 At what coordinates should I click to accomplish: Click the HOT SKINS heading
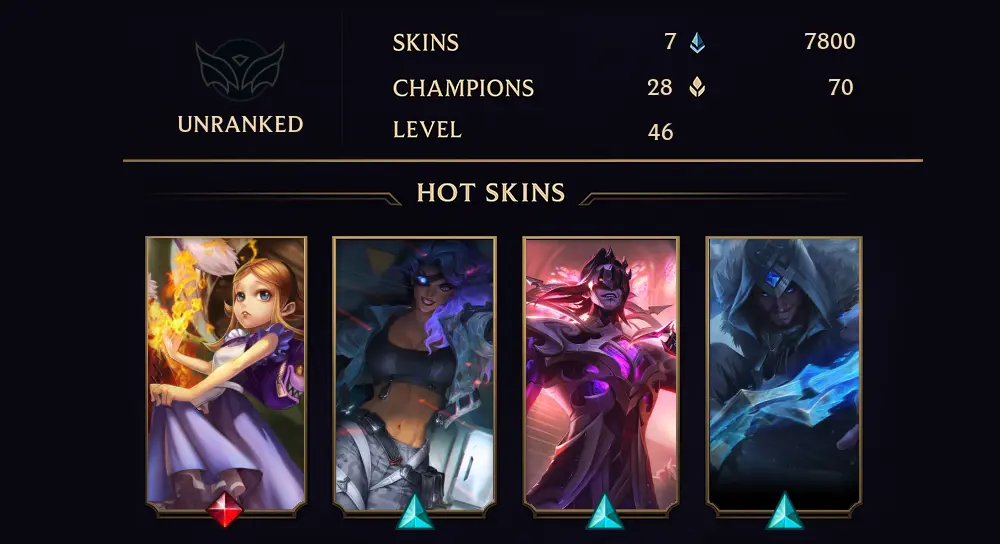(491, 193)
